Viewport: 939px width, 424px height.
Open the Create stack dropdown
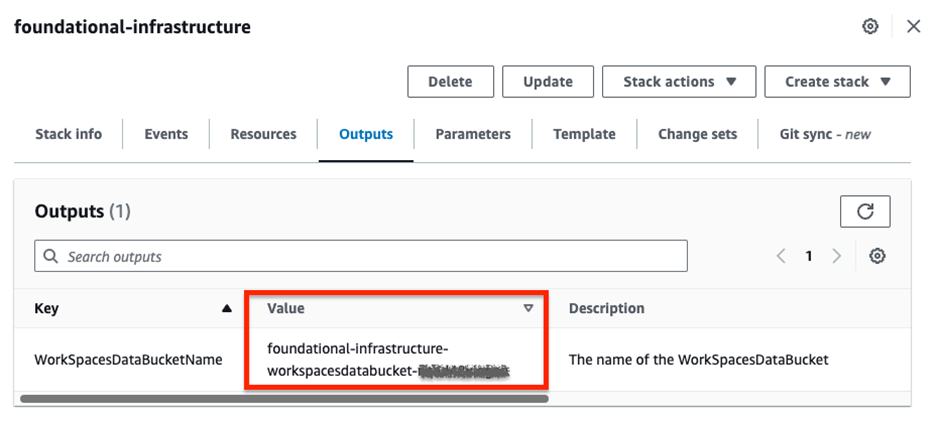click(x=837, y=82)
